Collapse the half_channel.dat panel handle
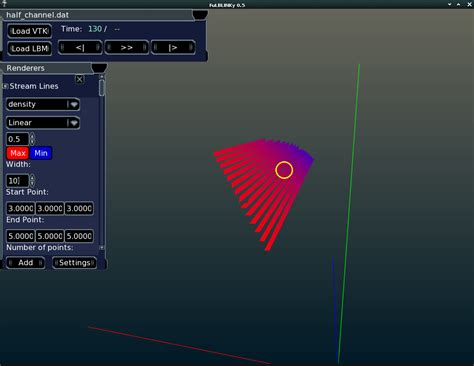The image size is (474, 366). pyautogui.click(x=200, y=15)
